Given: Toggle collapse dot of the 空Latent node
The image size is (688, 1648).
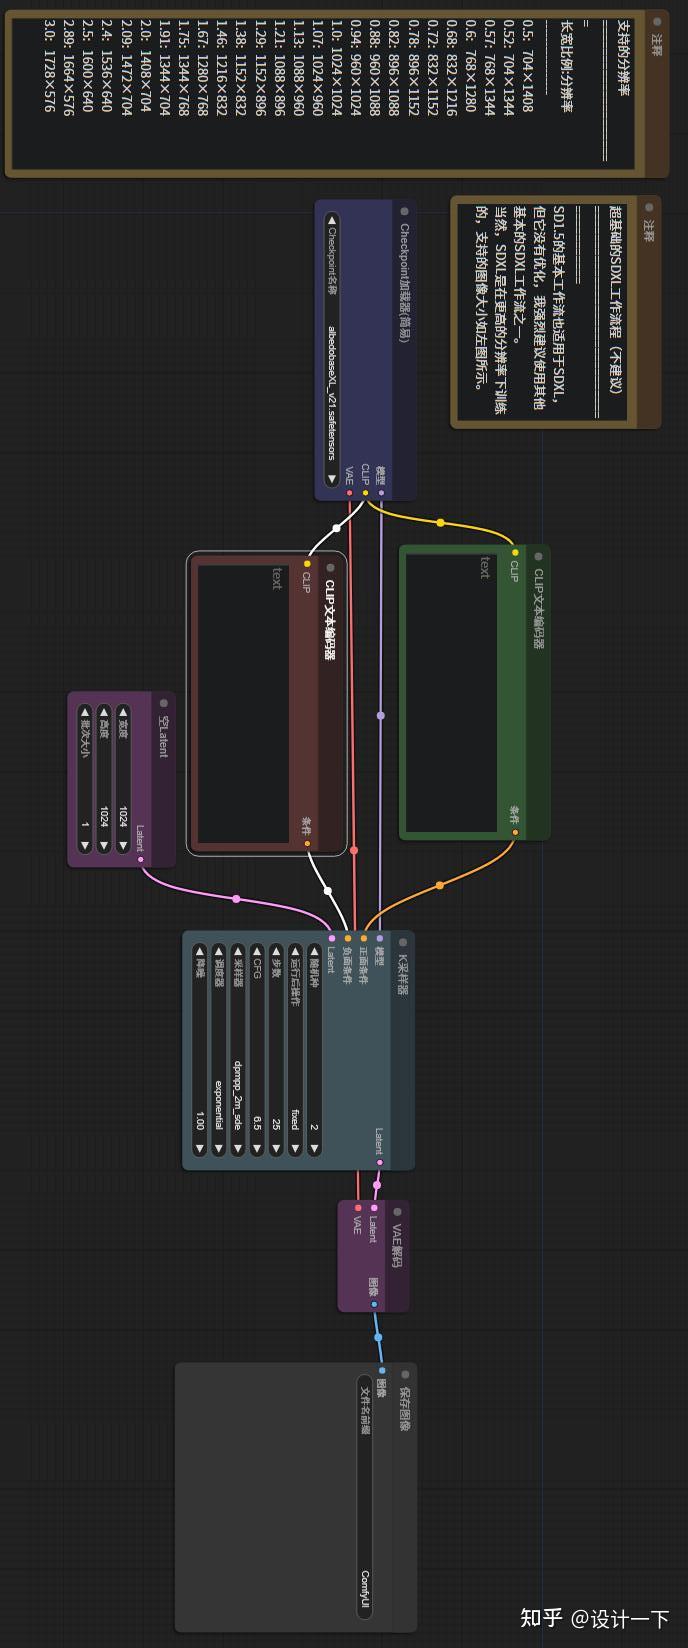Looking at the screenshot, I should 164,702.
